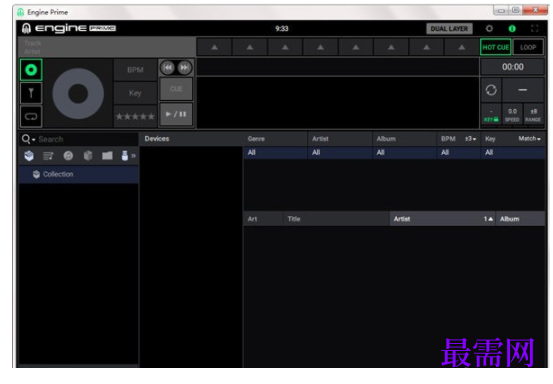Select the green vinyl platter view button
This screenshot has height=384, width=553.
(31, 70)
